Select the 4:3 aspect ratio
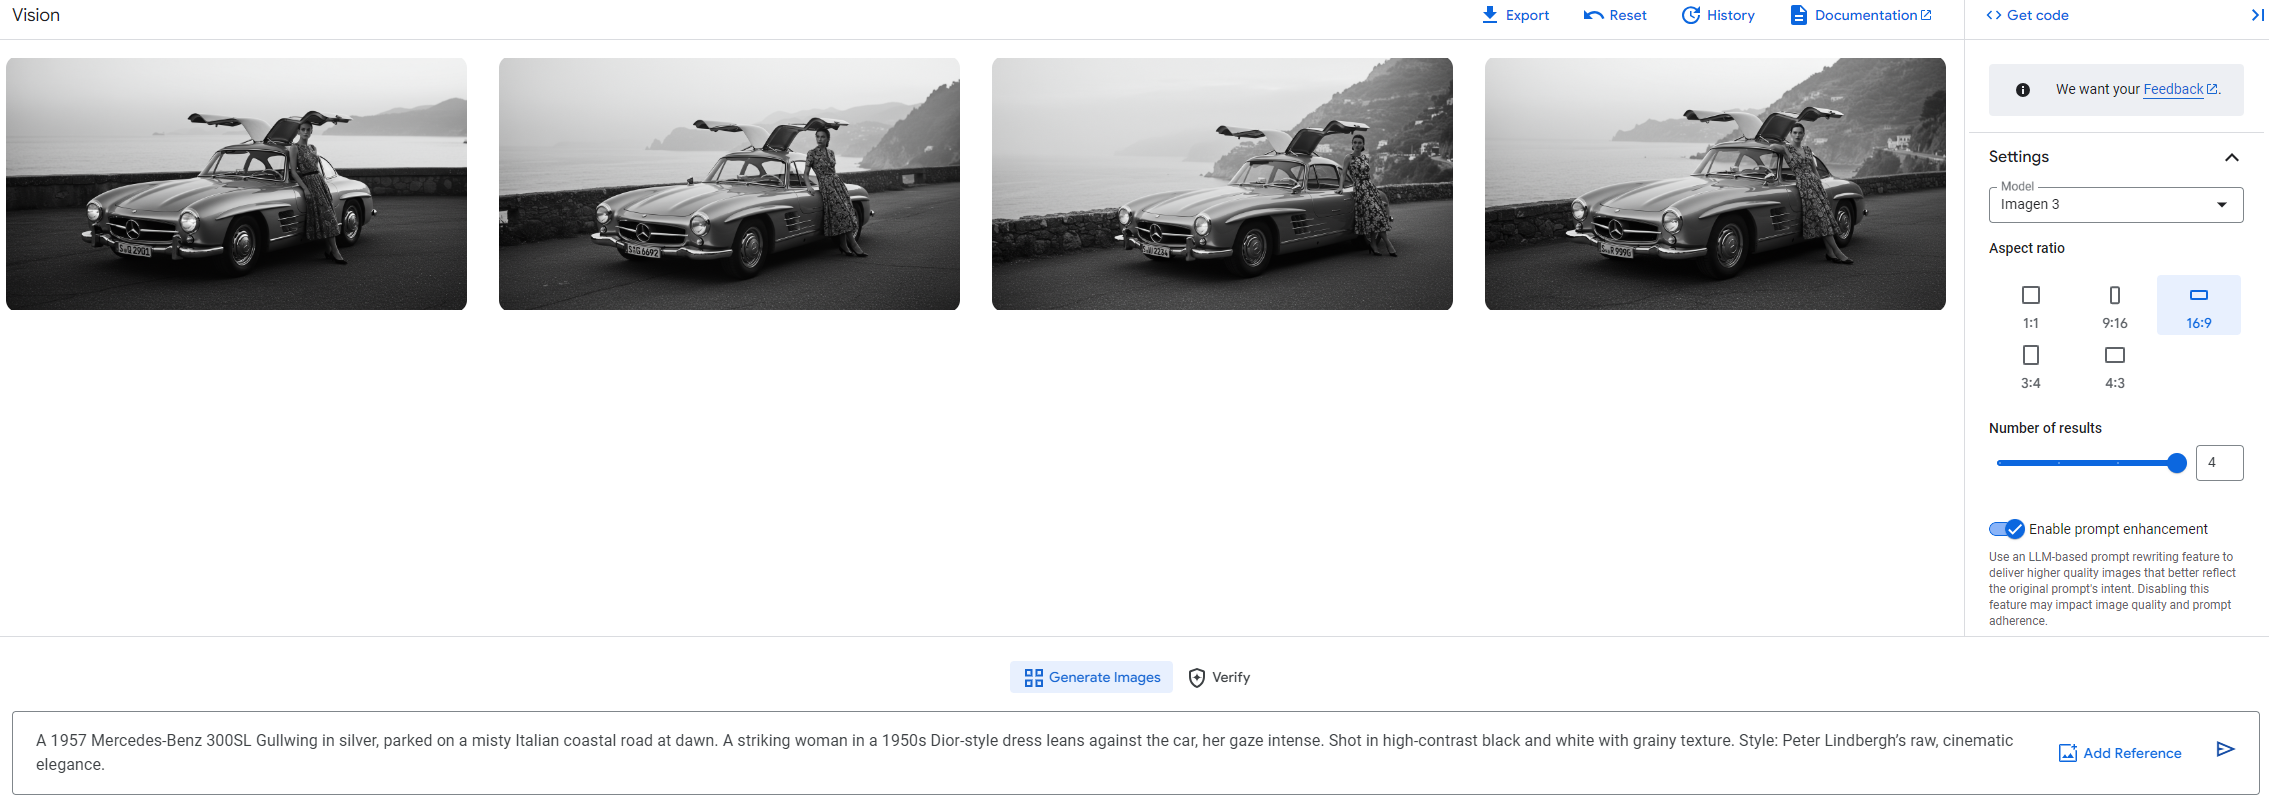Image resolution: width=2269 pixels, height=800 pixels. pos(2115,365)
